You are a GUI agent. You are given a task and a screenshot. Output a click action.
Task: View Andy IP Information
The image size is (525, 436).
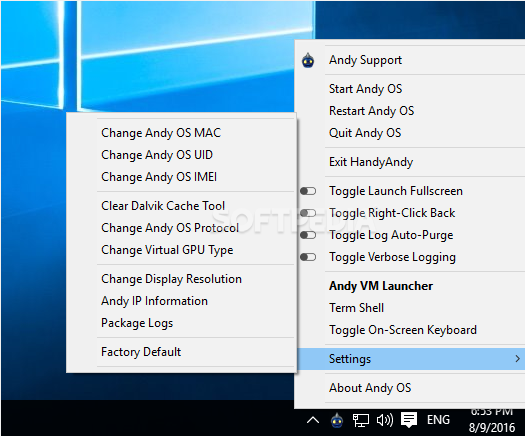click(x=154, y=301)
